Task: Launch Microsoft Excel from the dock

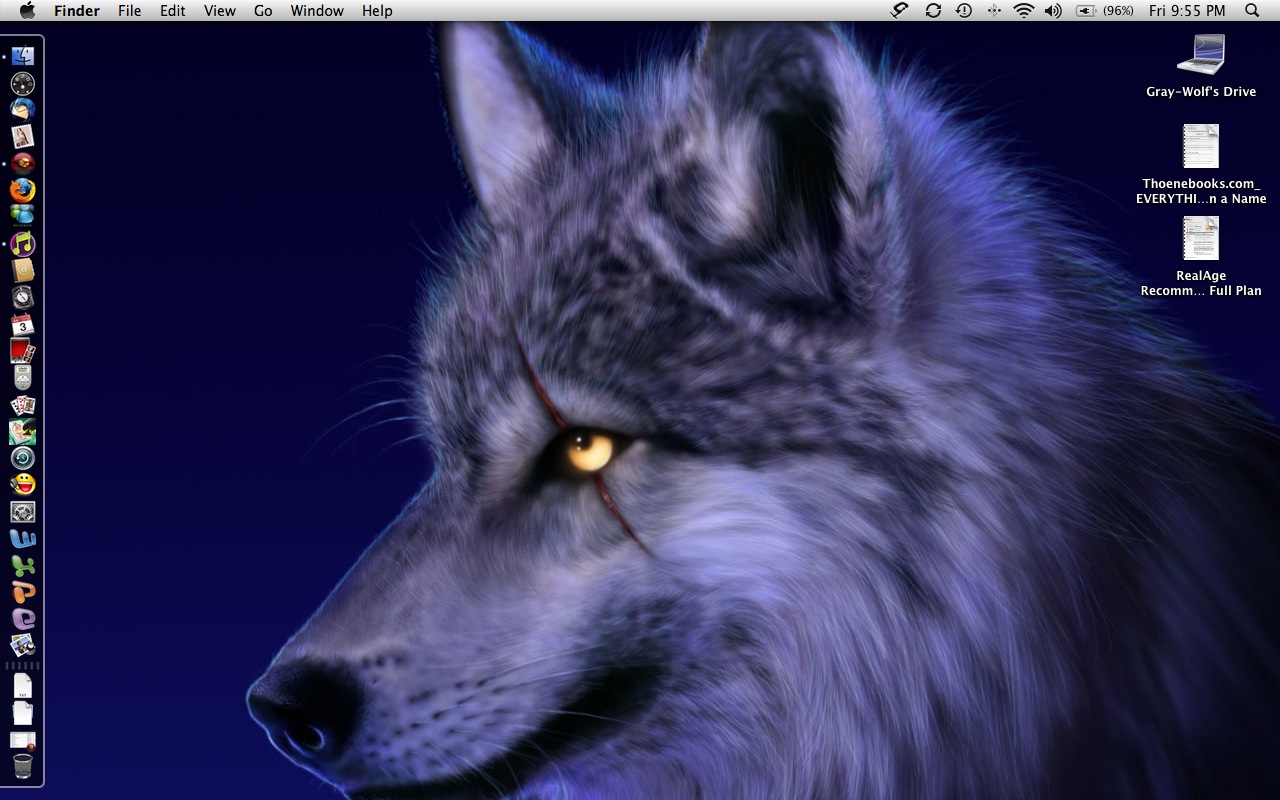Action: coord(23,566)
